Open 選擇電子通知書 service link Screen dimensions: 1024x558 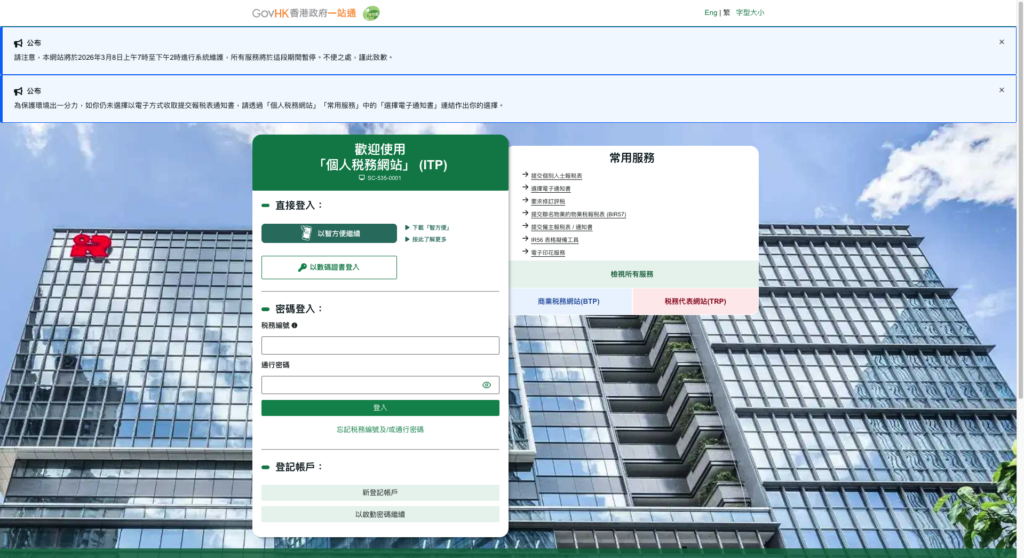pyautogui.click(x=551, y=189)
